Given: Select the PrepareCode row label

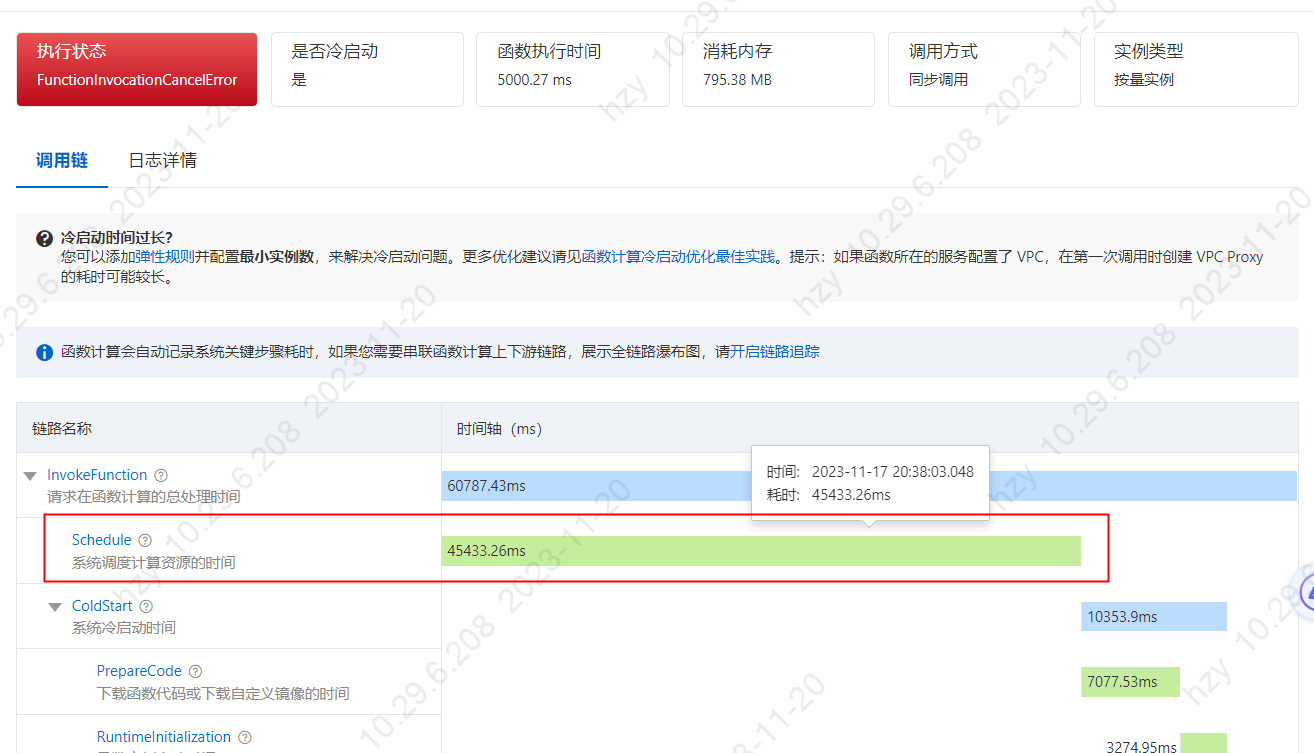Looking at the screenshot, I should [139, 671].
